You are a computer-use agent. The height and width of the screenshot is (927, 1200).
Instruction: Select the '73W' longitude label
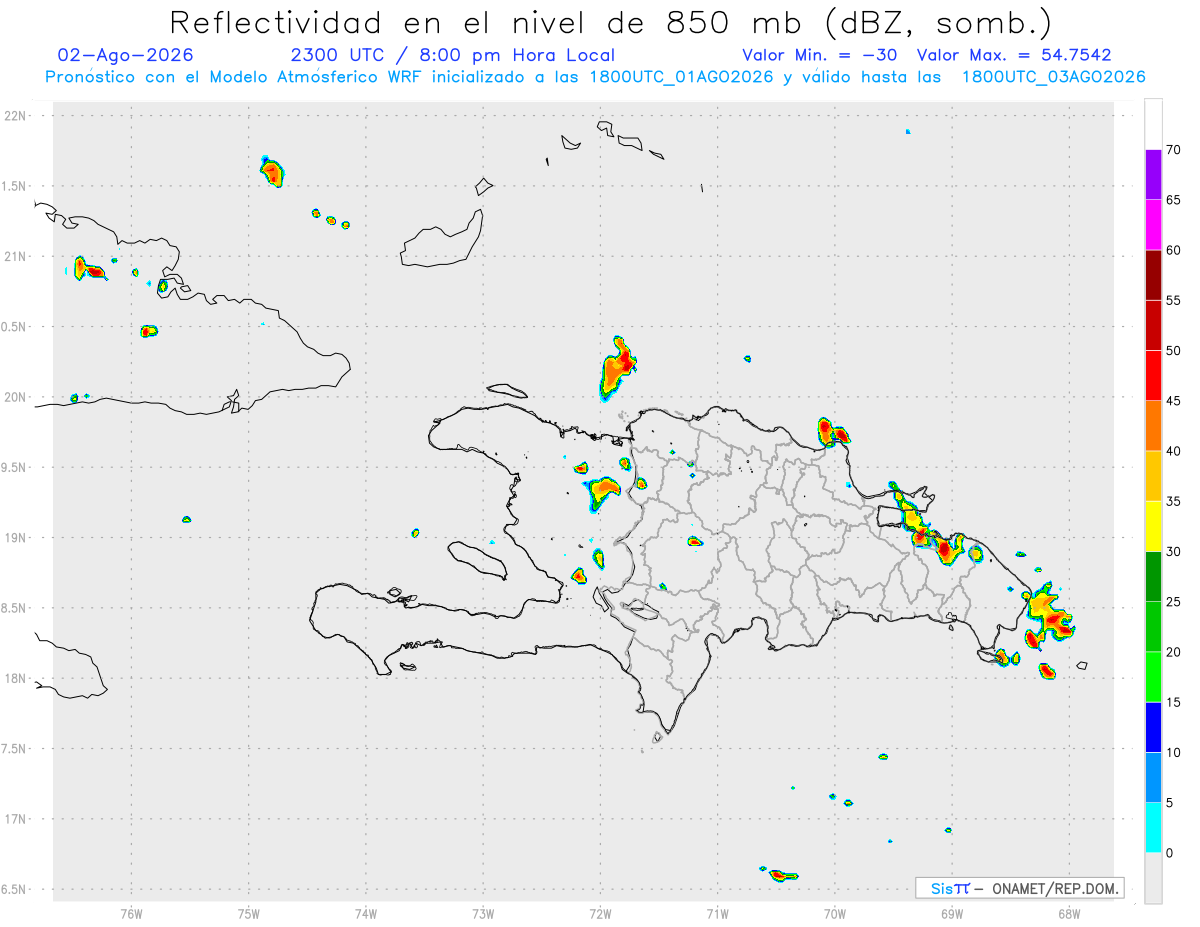point(483,913)
